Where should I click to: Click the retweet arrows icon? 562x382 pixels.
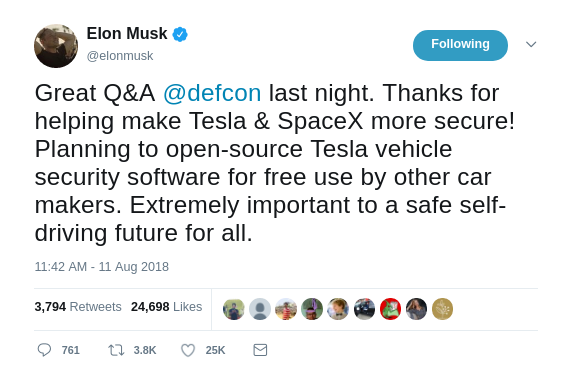pos(116,350)
